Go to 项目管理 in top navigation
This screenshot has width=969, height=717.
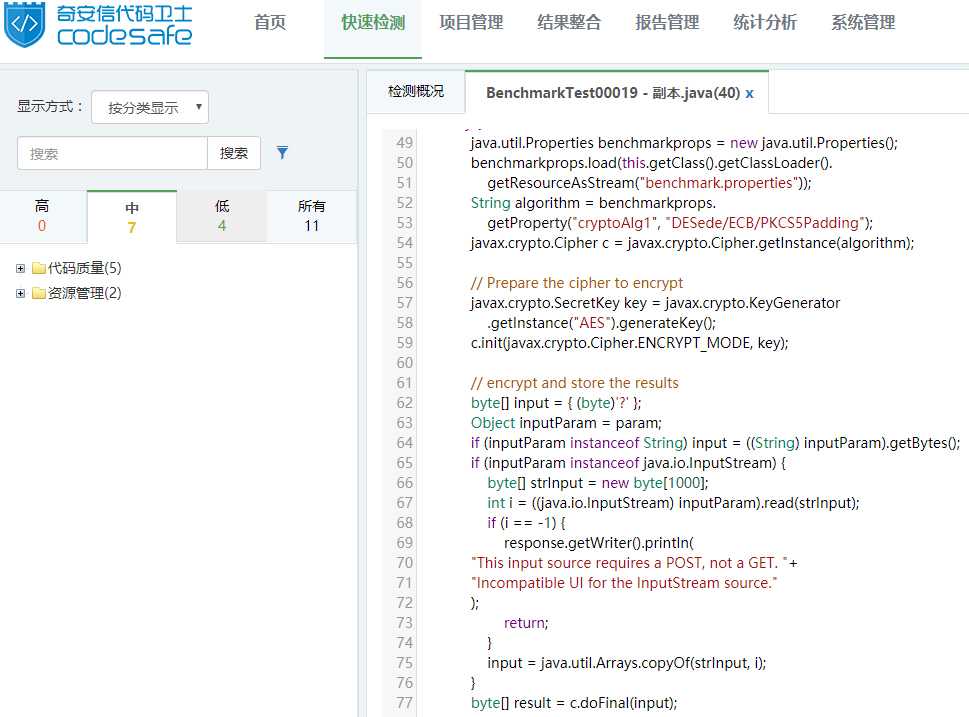pyautogui.click(x=471, y=23)
